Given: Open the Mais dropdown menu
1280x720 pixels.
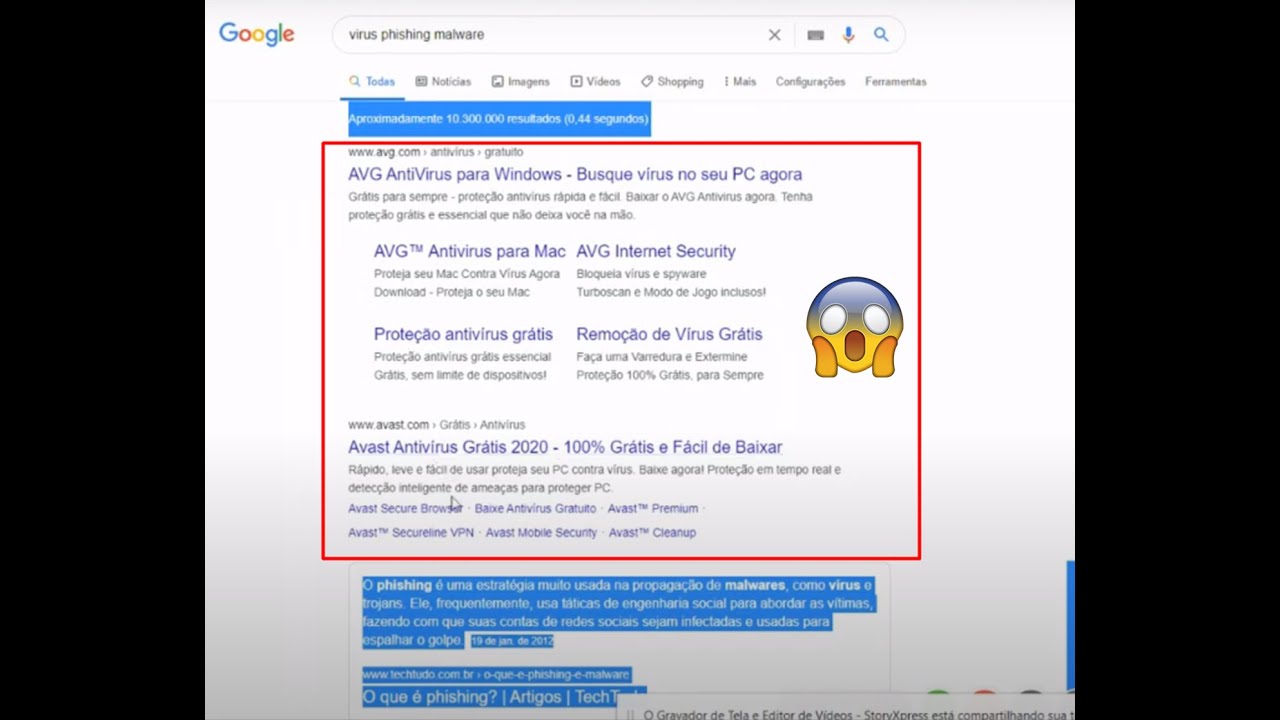Looking at the screenshot, I should click(x=740, y=82).
